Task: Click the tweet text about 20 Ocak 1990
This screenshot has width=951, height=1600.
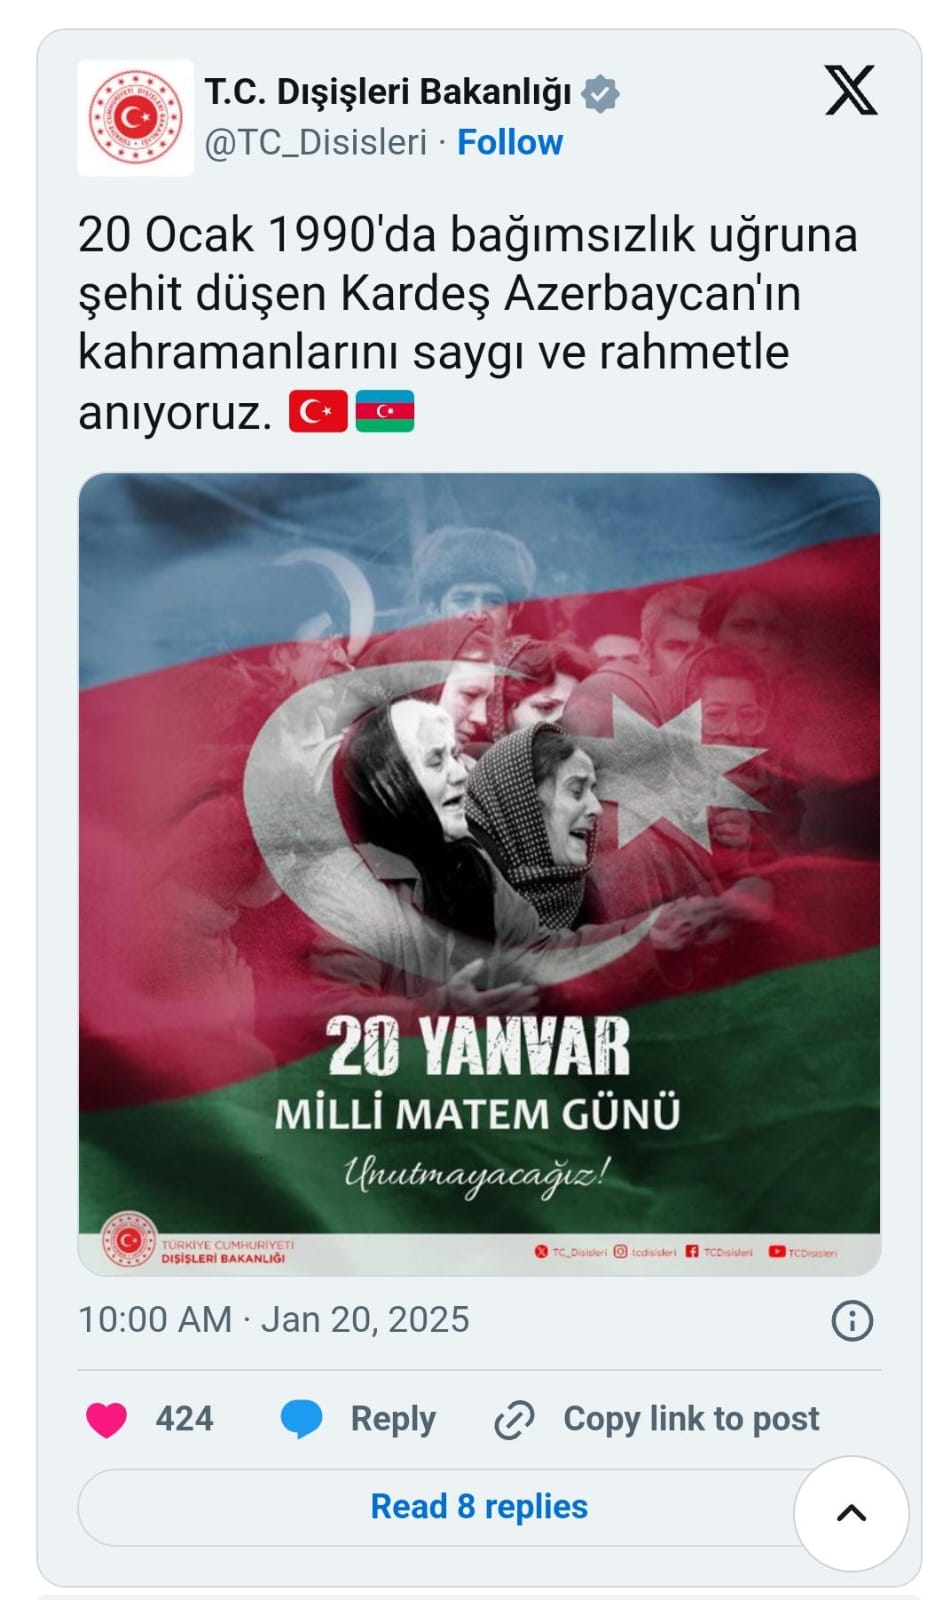Action: click(x=468, y=323)
